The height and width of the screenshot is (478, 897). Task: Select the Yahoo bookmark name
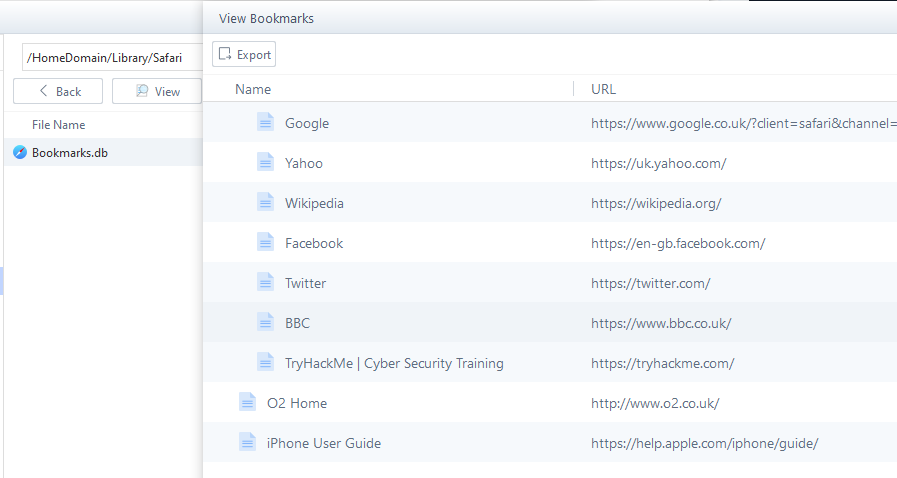[x=304, y=164]
